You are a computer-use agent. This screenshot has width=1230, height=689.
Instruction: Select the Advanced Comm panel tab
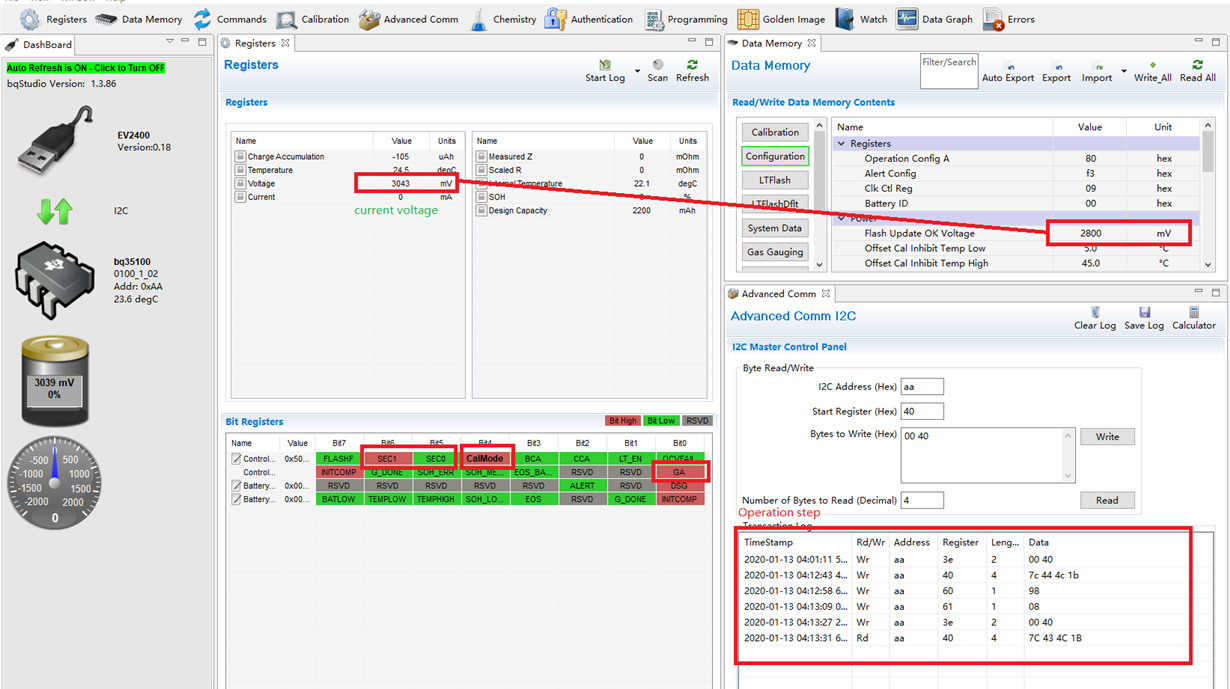[x=778, y=293]
